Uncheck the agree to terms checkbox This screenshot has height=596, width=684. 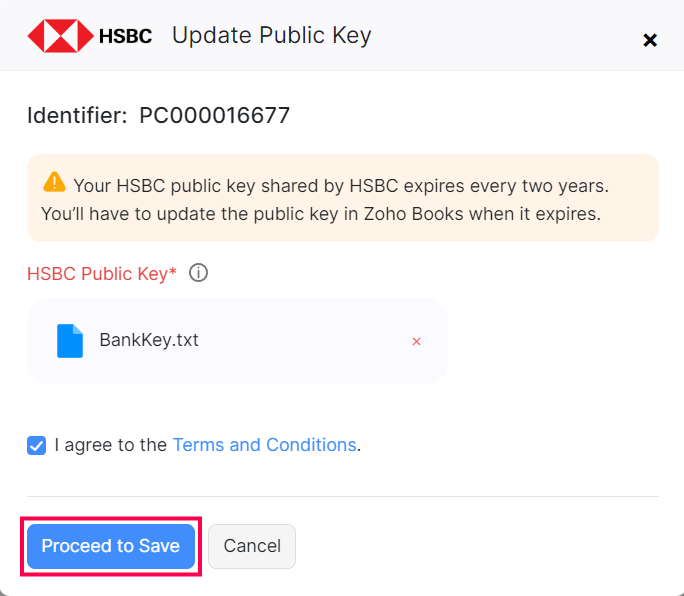click(x=37, y=445)
